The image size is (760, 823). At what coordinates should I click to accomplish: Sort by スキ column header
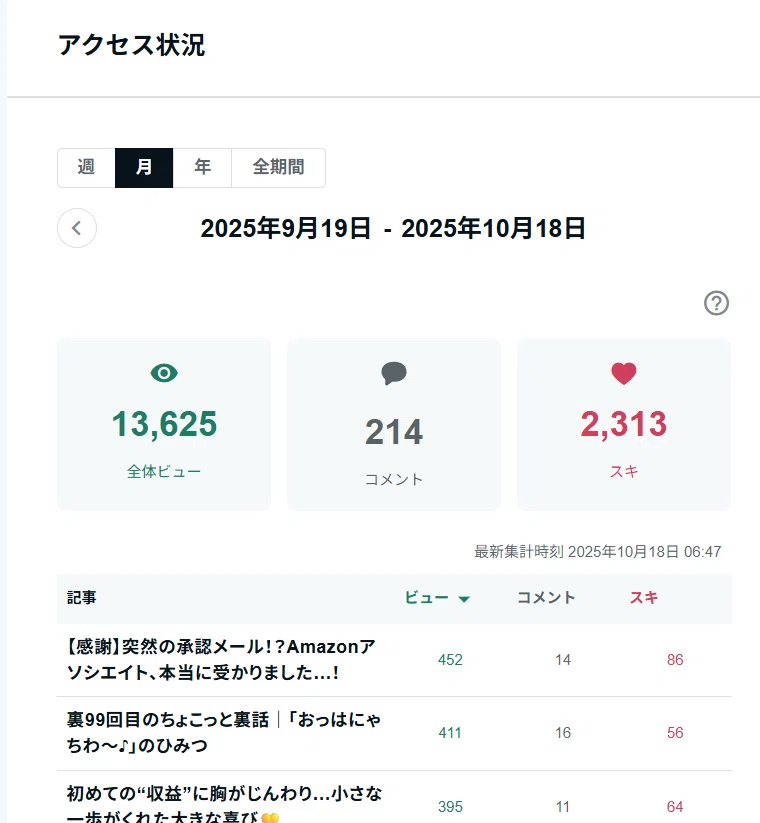[643, 597]
